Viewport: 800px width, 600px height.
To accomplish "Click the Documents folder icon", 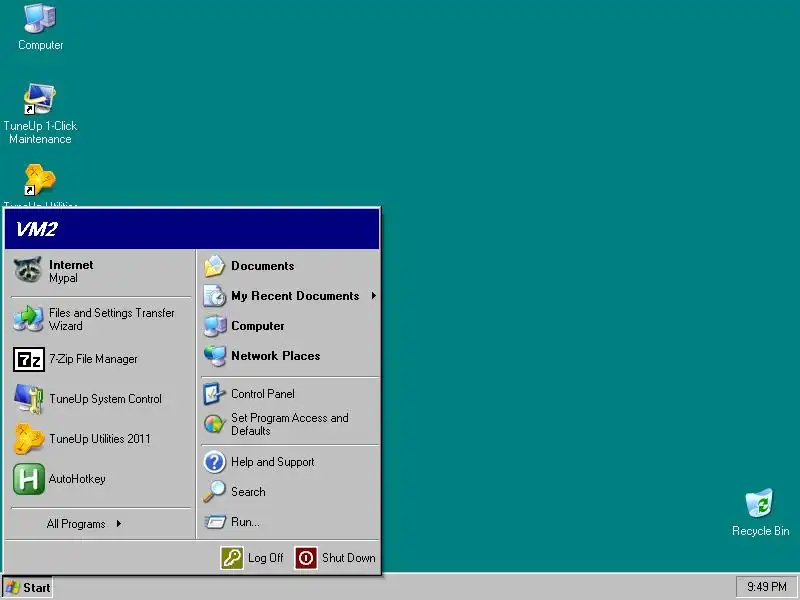I will [x=214, y=266].
